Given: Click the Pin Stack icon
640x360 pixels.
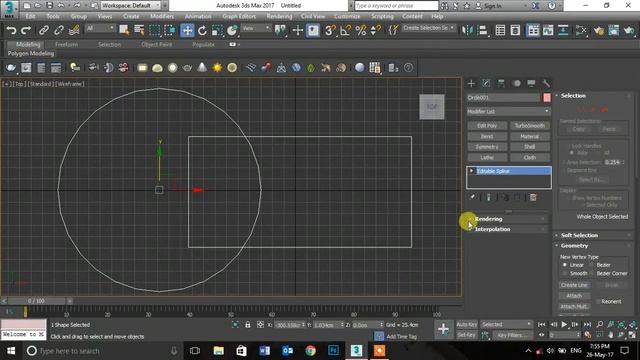Looking at the screenshot, I should (472, 197).
